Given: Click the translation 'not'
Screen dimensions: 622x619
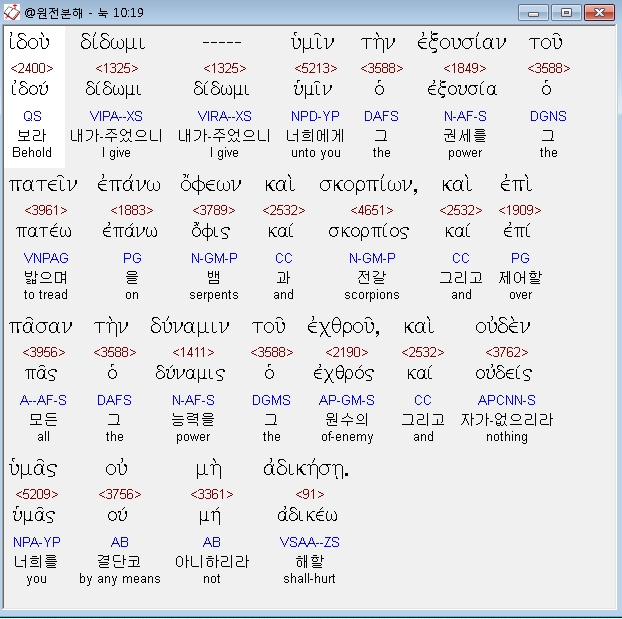Looking at the screenshot, I should click(x=211, y=579).
